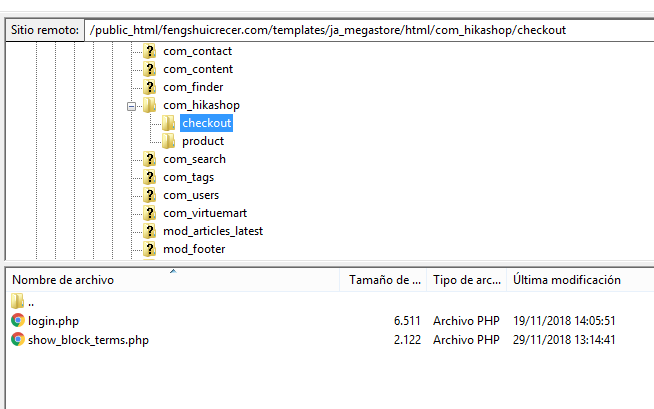Click the Sitio remoto label
654x409 pixels.
pyautogui.click(x=45, y=30)
